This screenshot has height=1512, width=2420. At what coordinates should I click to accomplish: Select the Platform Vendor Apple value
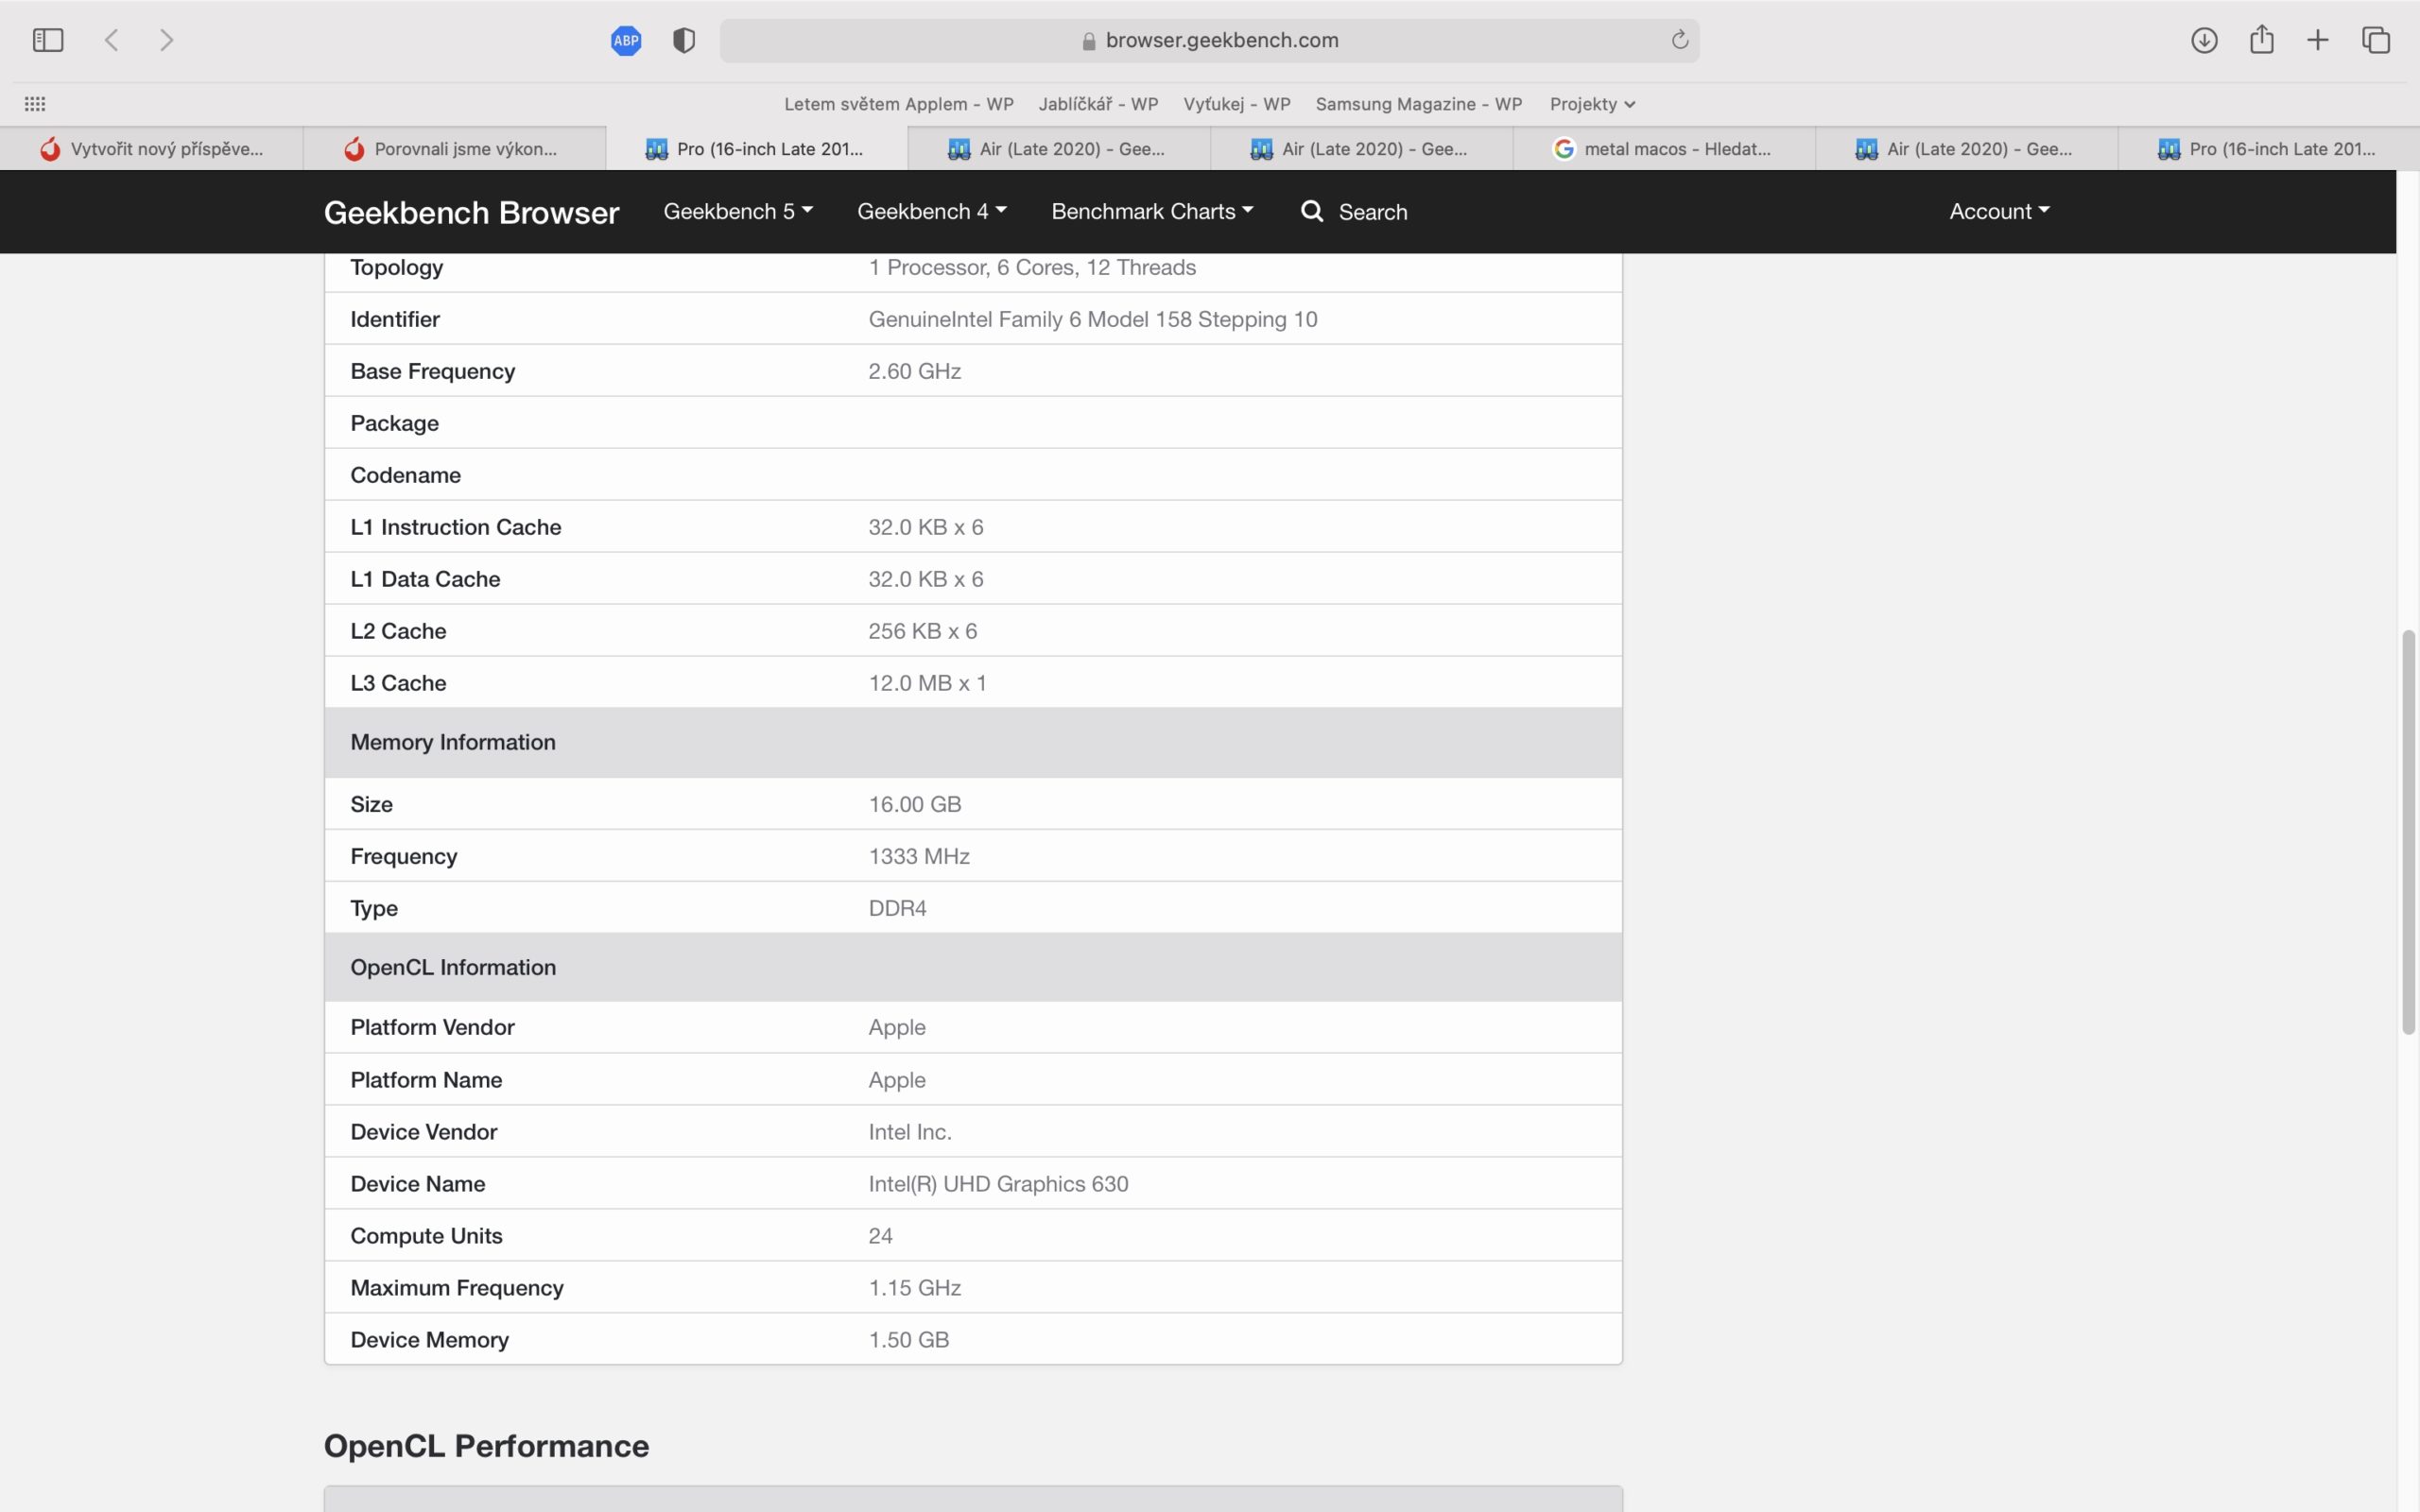coord(896,1027)
